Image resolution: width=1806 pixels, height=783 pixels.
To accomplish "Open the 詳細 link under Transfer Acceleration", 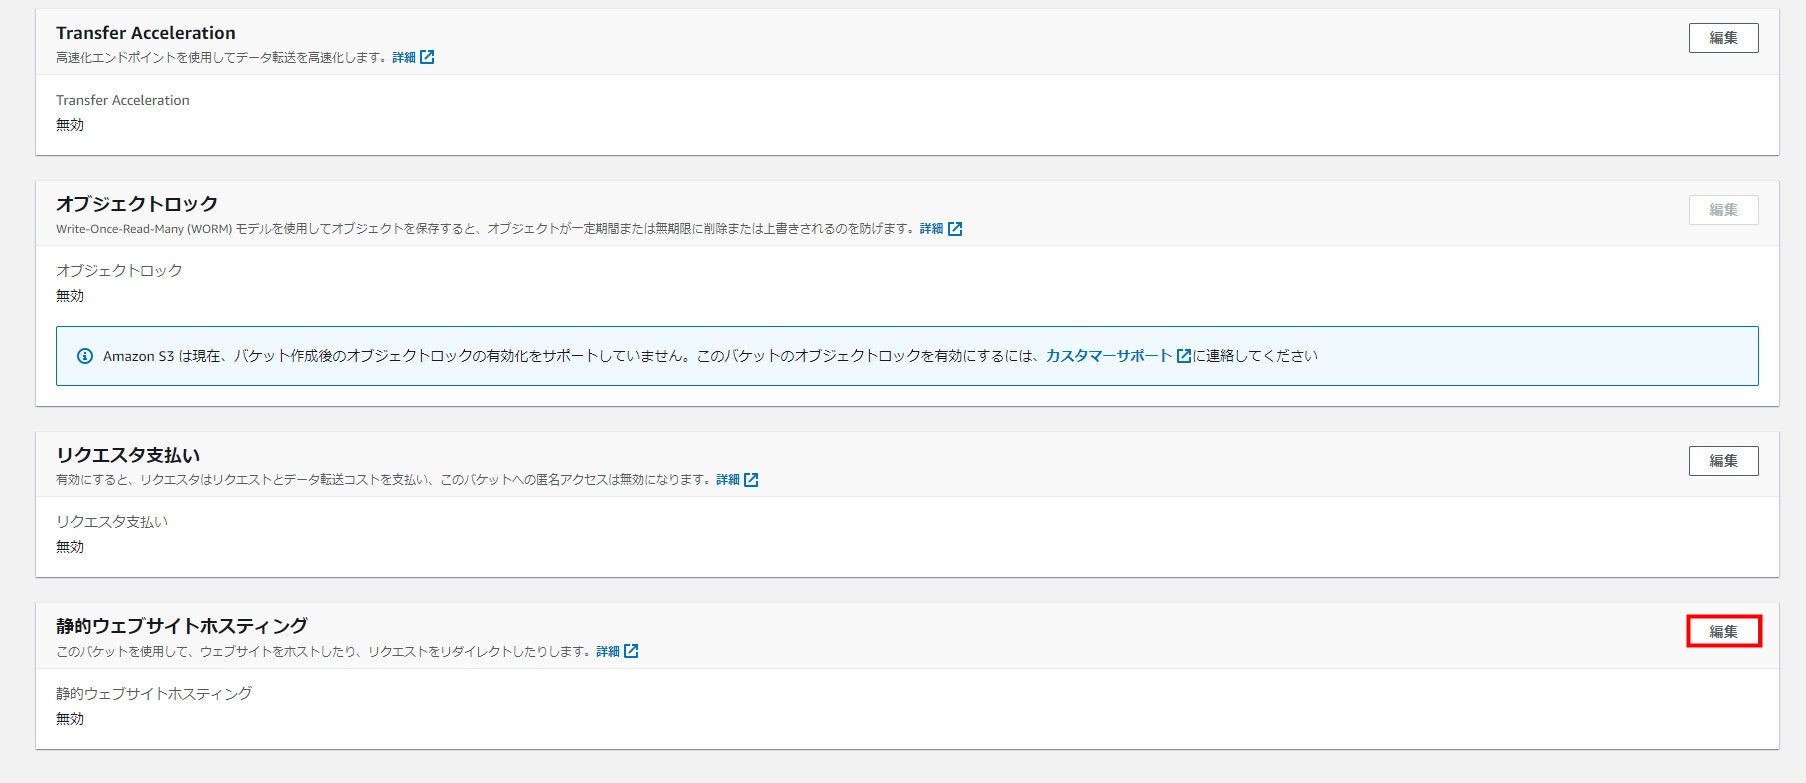I will (x=404, y=58).
